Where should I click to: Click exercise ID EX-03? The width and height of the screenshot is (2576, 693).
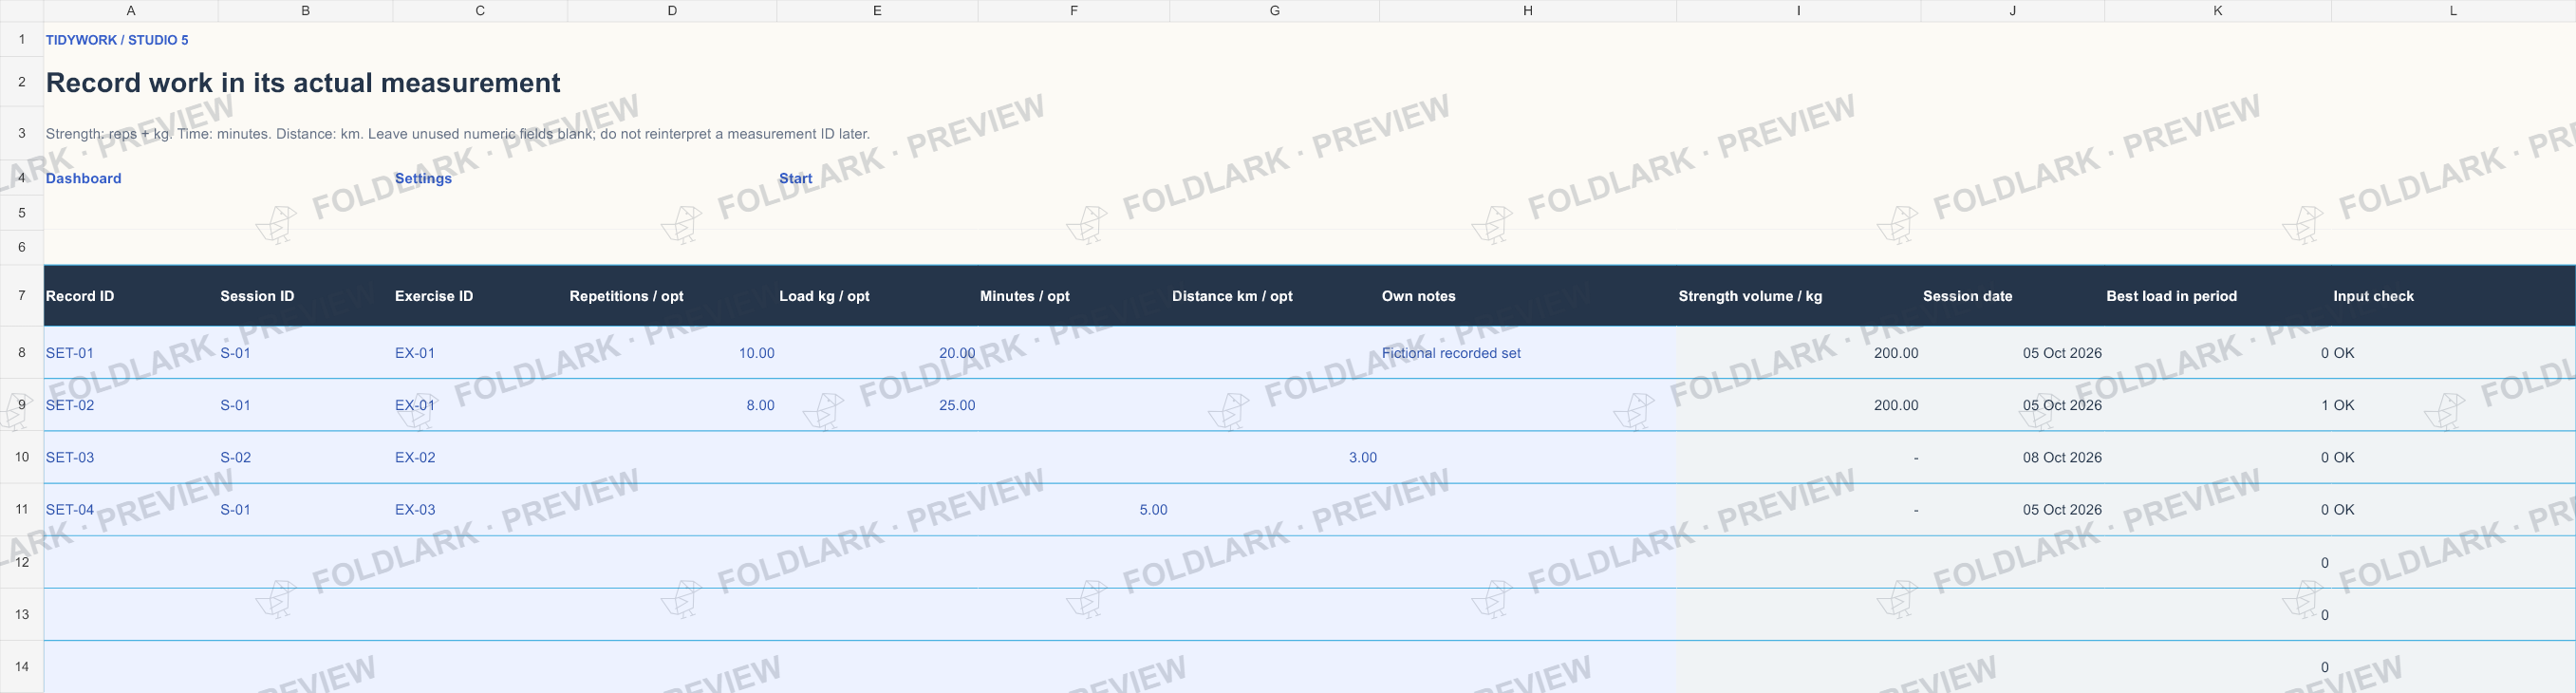coord(480,509)
